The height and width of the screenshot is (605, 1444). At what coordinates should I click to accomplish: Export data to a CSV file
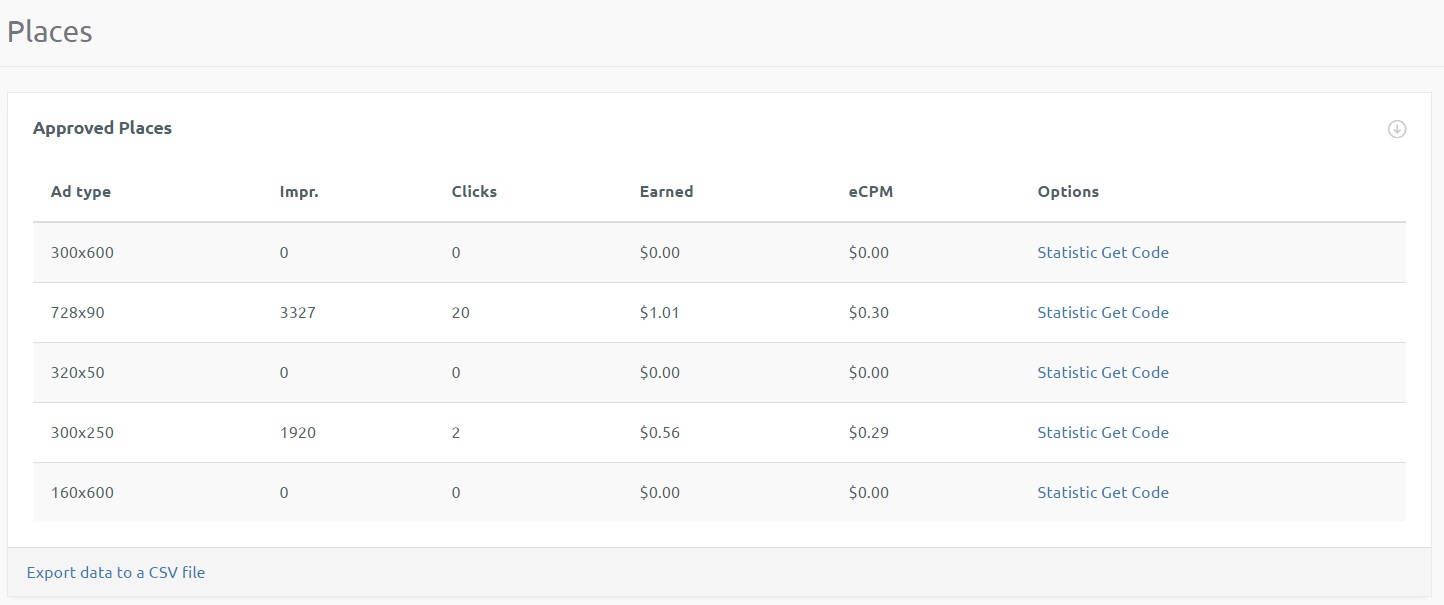click(x=116, y=573)
